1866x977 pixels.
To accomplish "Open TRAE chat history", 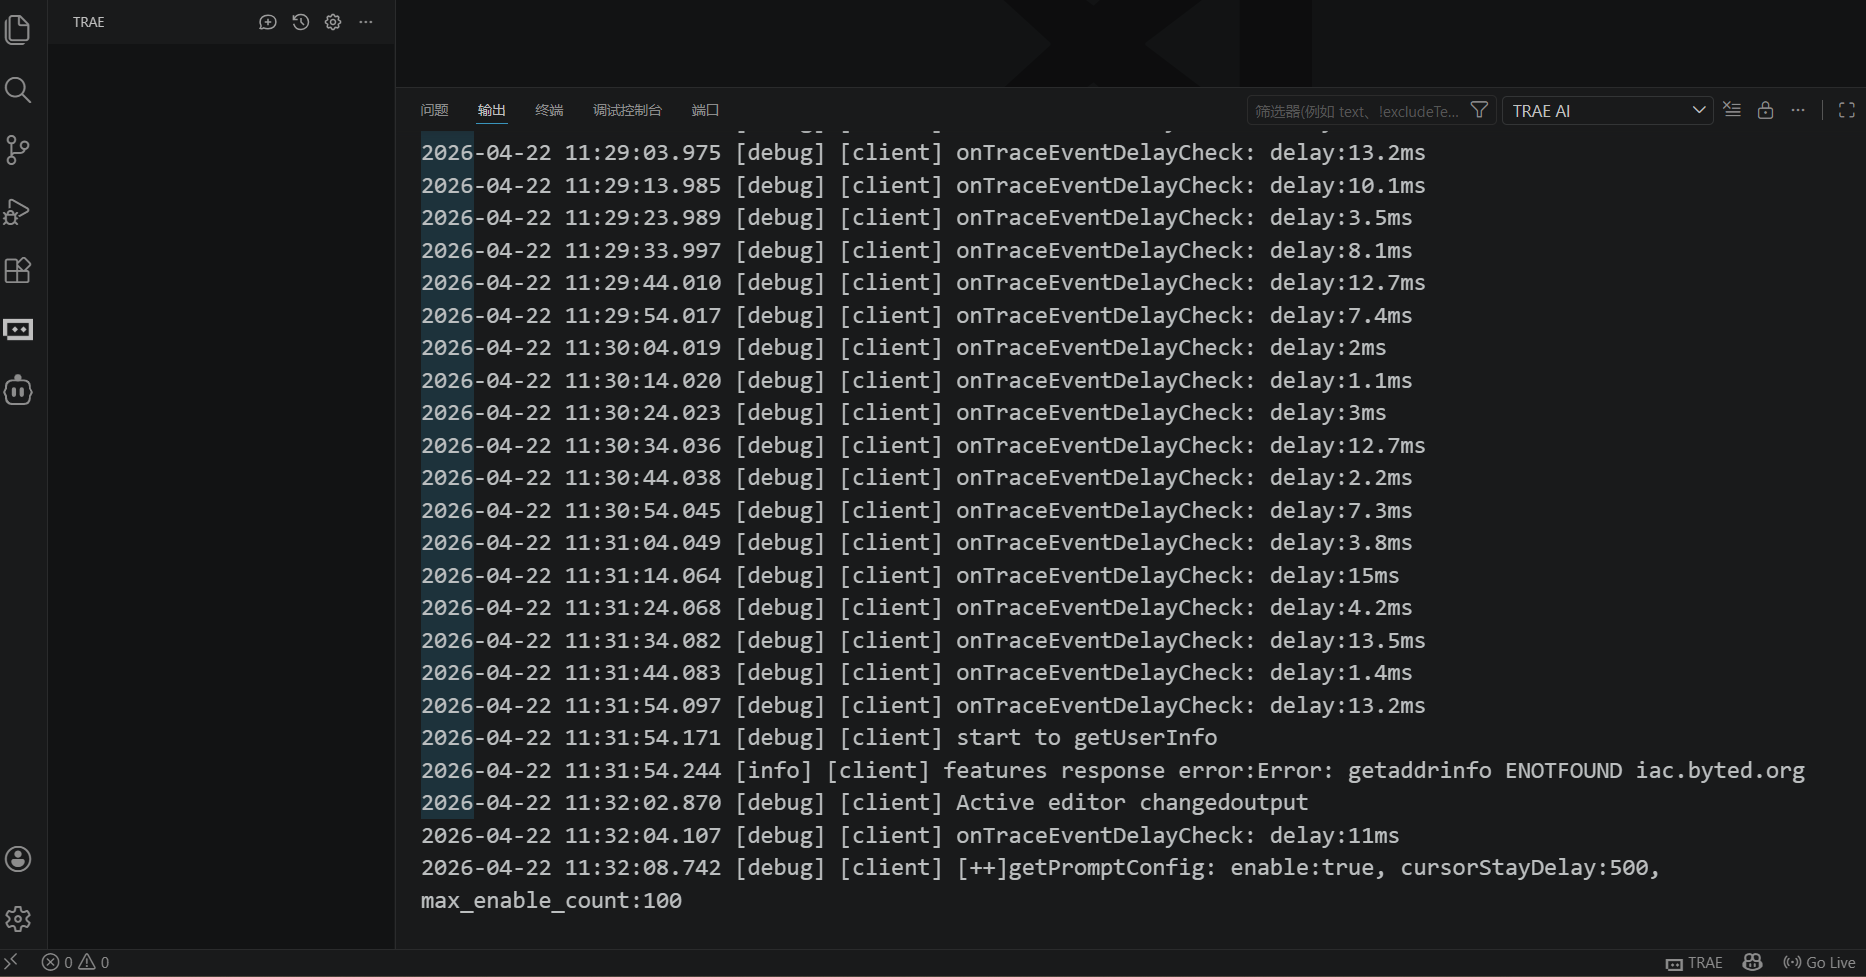I will pos(300,22).
